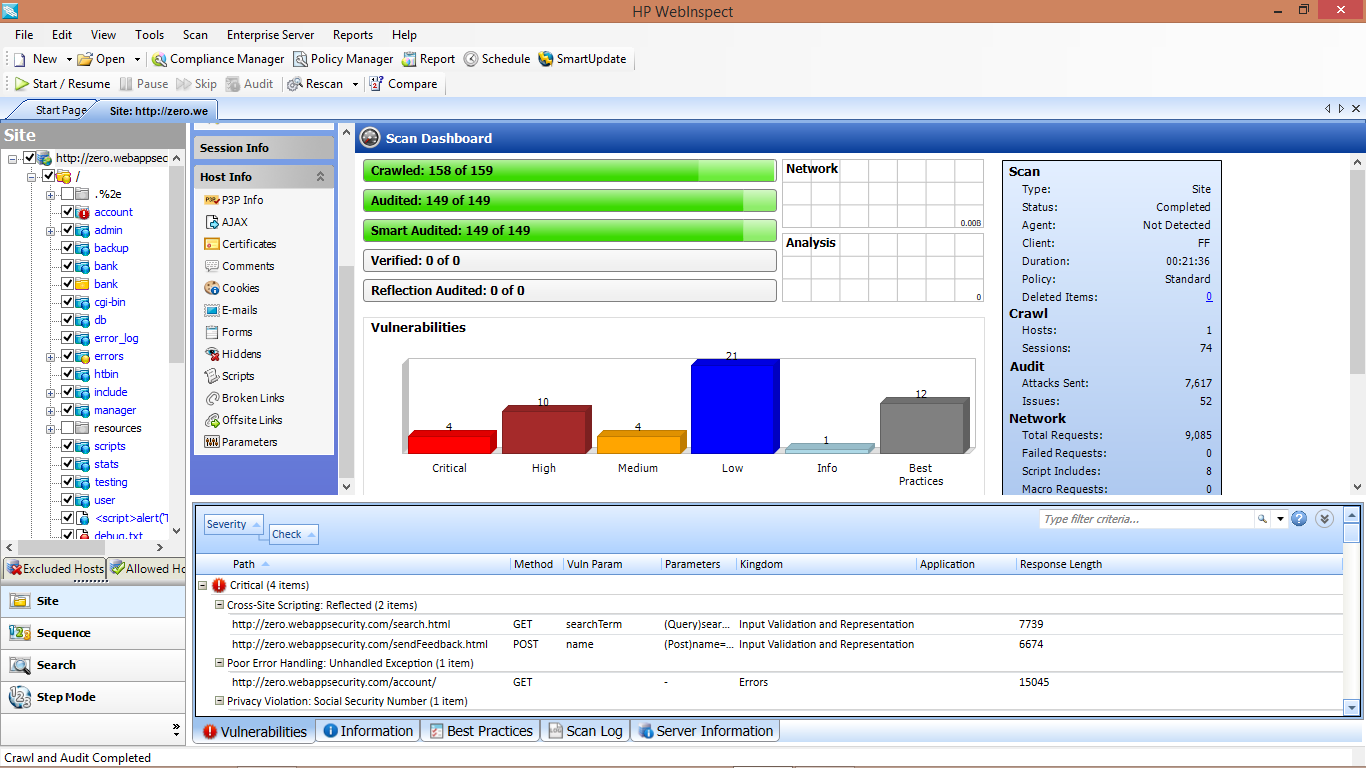Open Comments under Host Info

point(239,266)
